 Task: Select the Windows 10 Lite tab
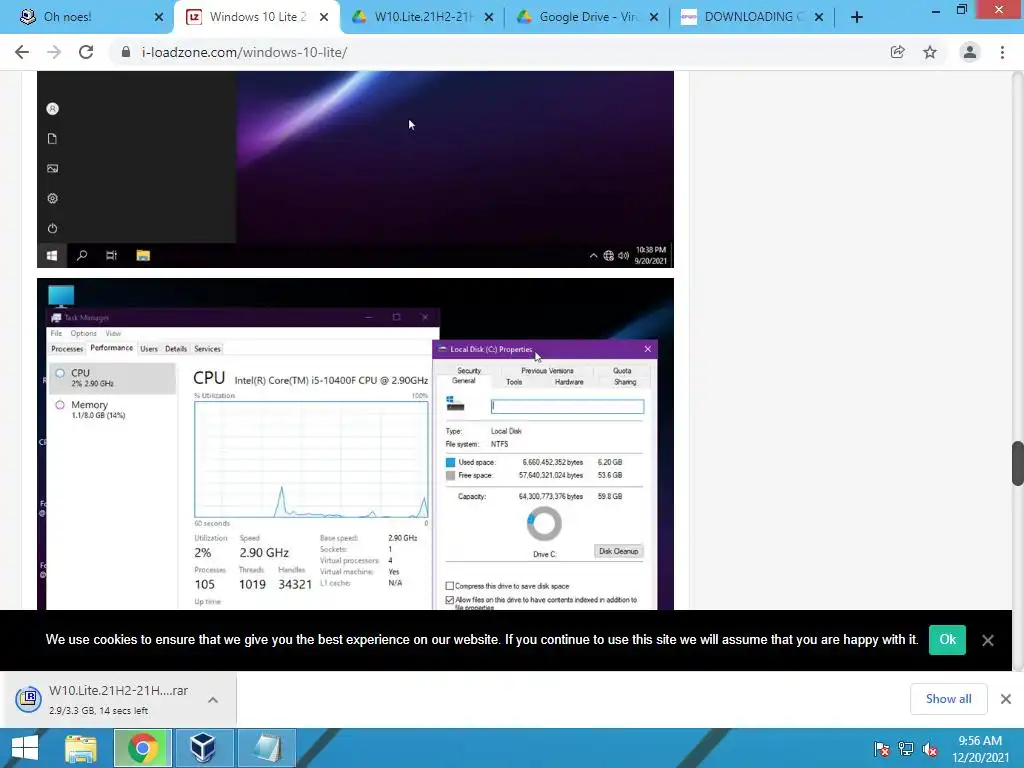click(x=257, y=17)
